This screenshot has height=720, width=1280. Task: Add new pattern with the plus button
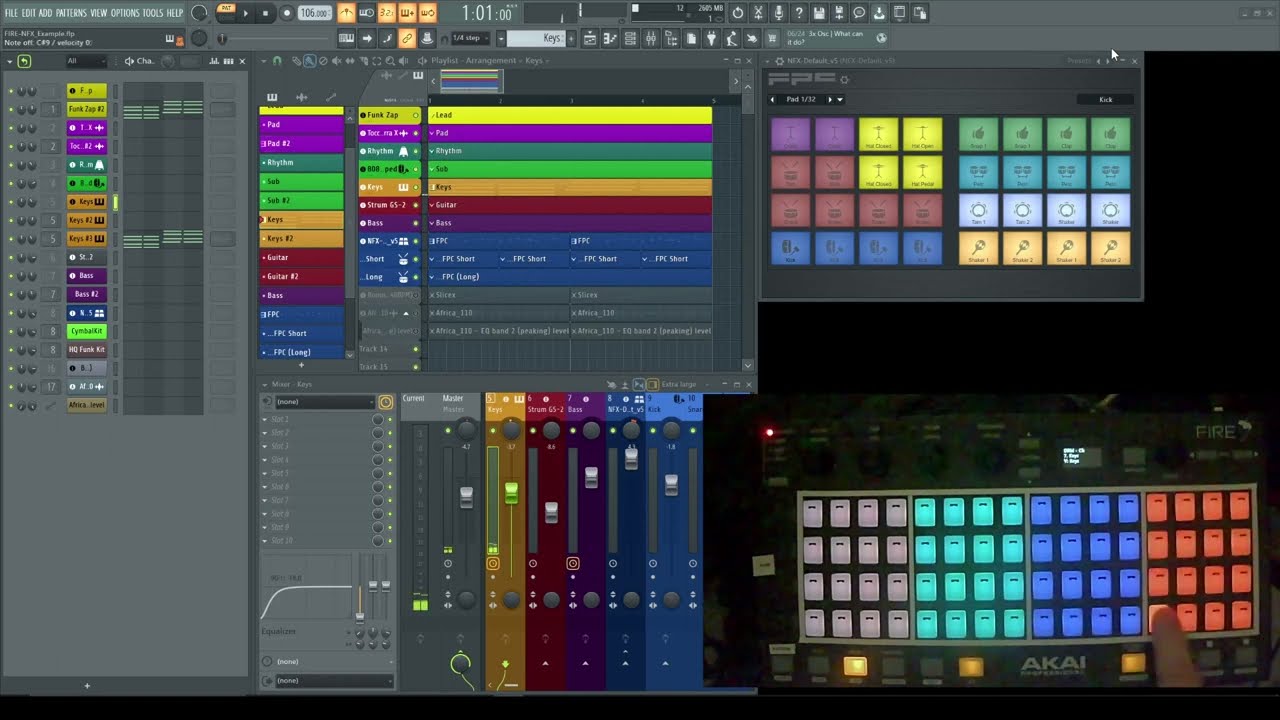570,38
